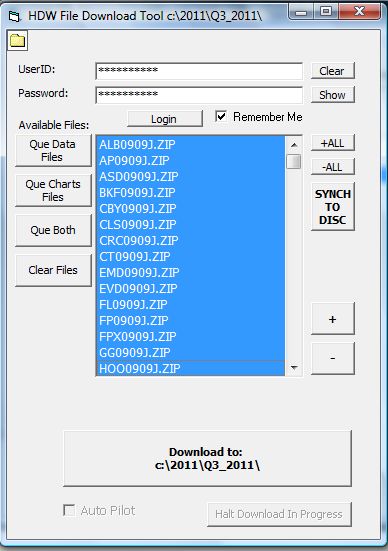Select BKF0909J.ZIP in the list
The width and height of the screenshot is (388, 551).
click(x=190, y=193)
